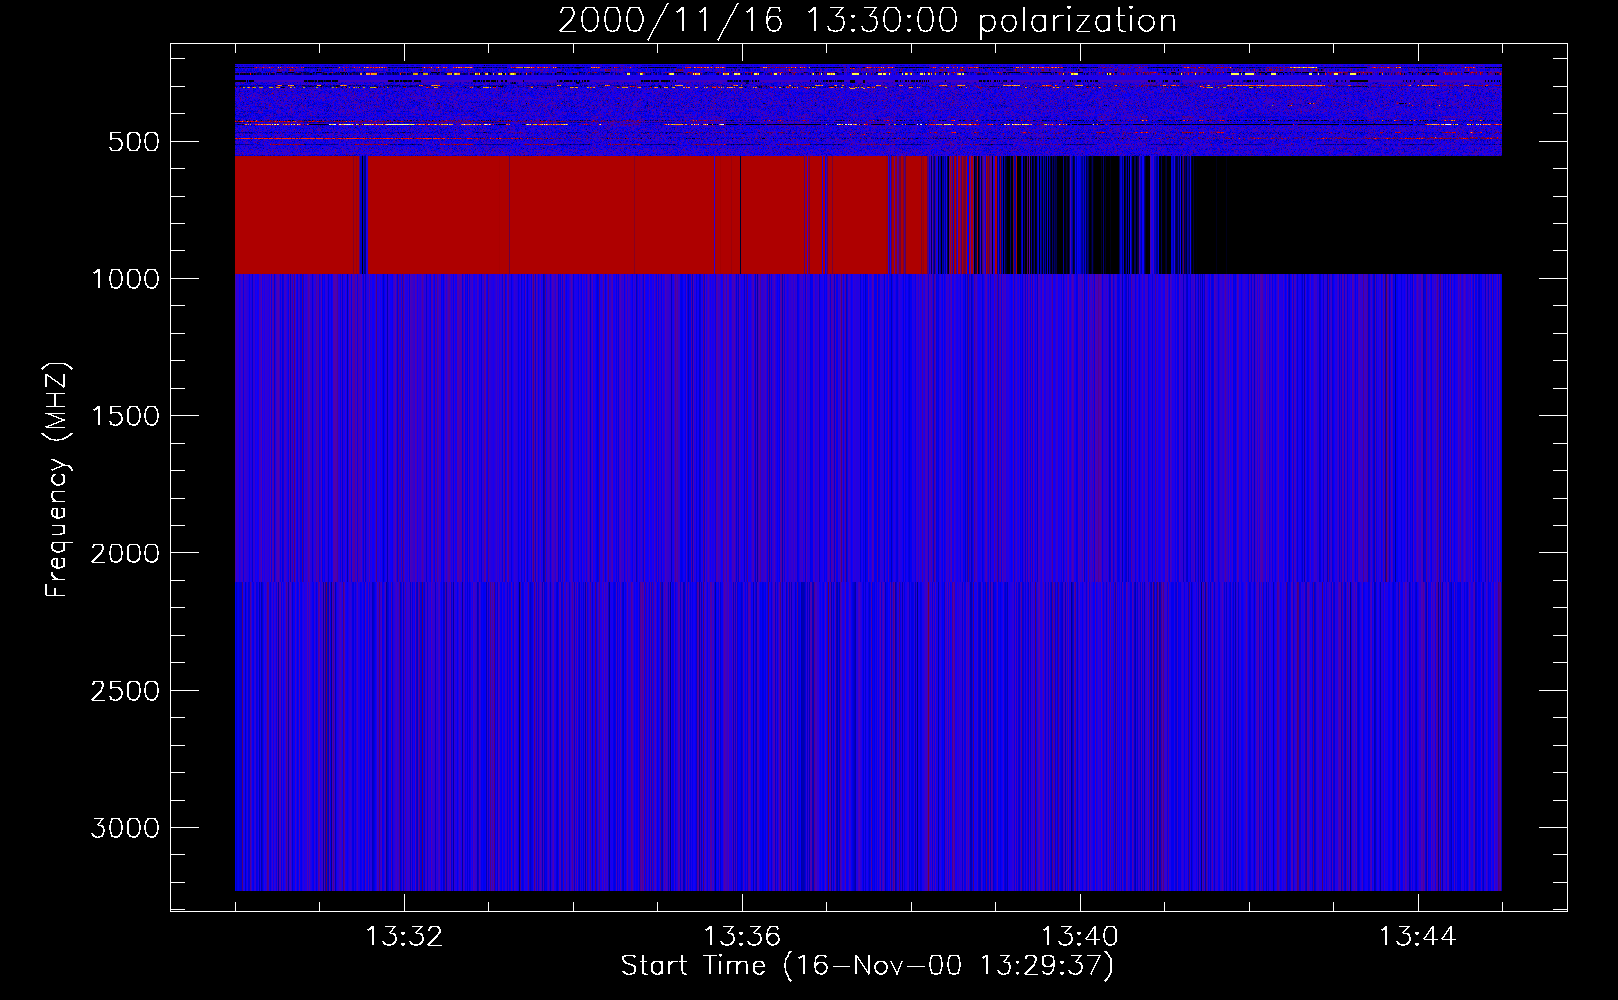Click the 2500 frequency tick label
Screen dimensions: 1618x1000
pos(125,691)
